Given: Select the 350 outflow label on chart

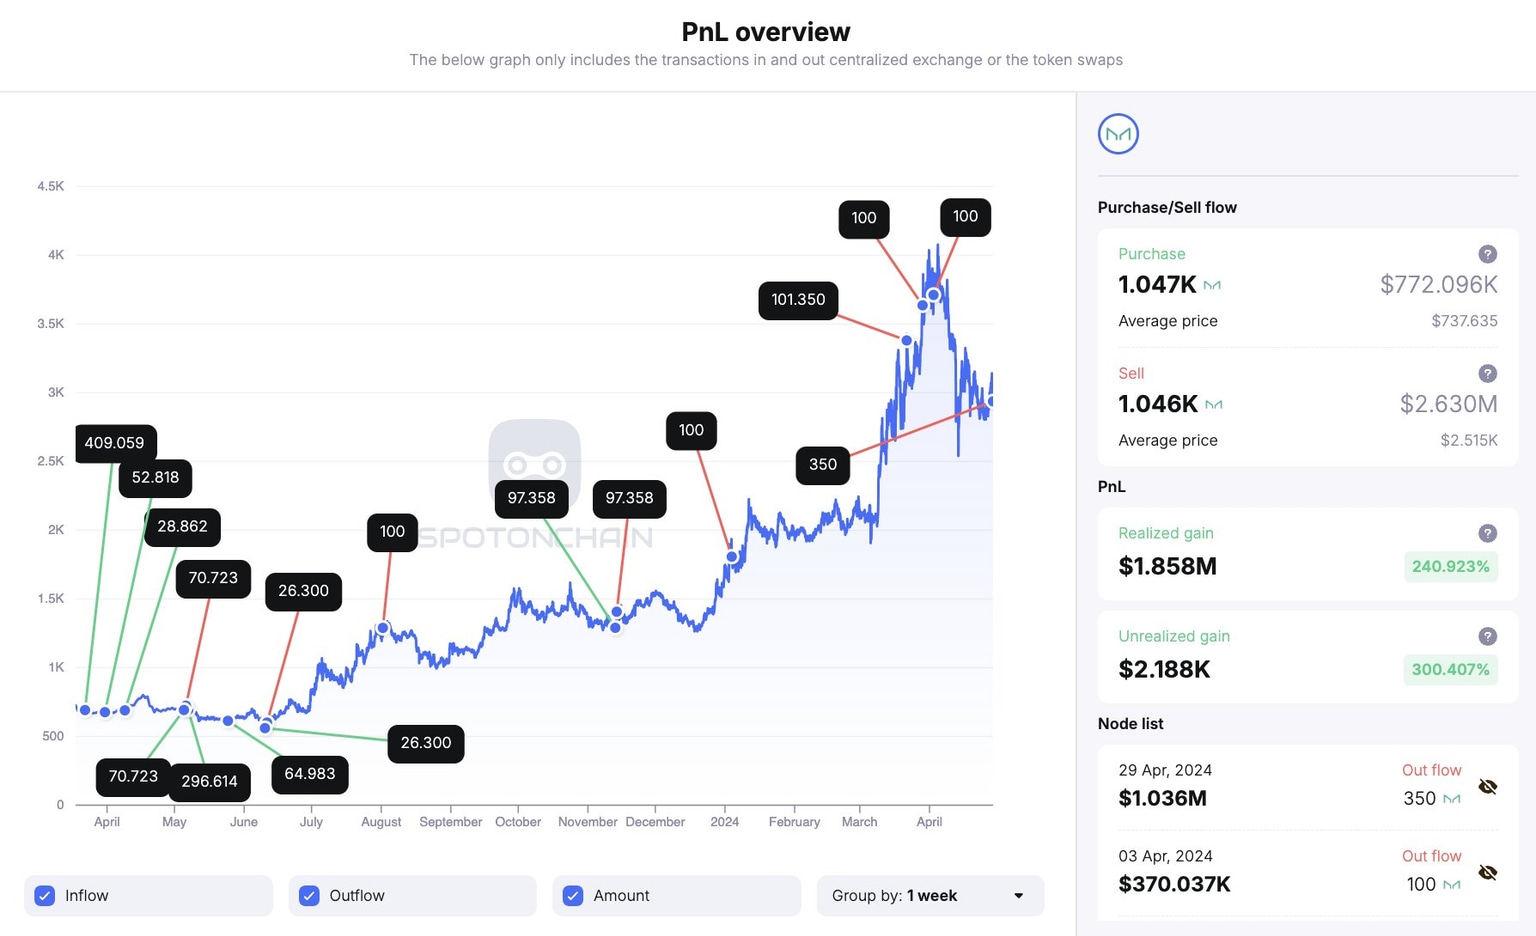Looking at the screenshot, I should (x=823, y=465).
